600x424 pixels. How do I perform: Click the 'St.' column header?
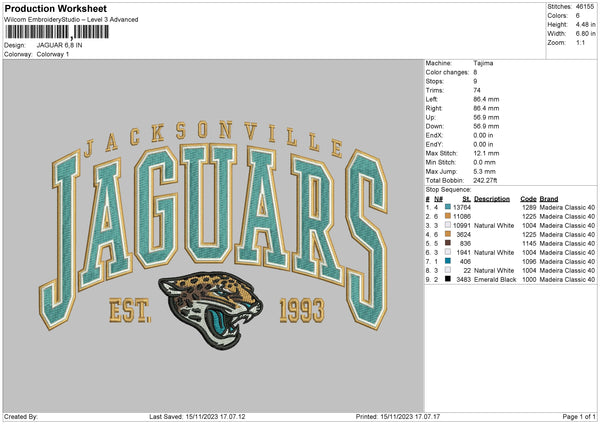466,199
